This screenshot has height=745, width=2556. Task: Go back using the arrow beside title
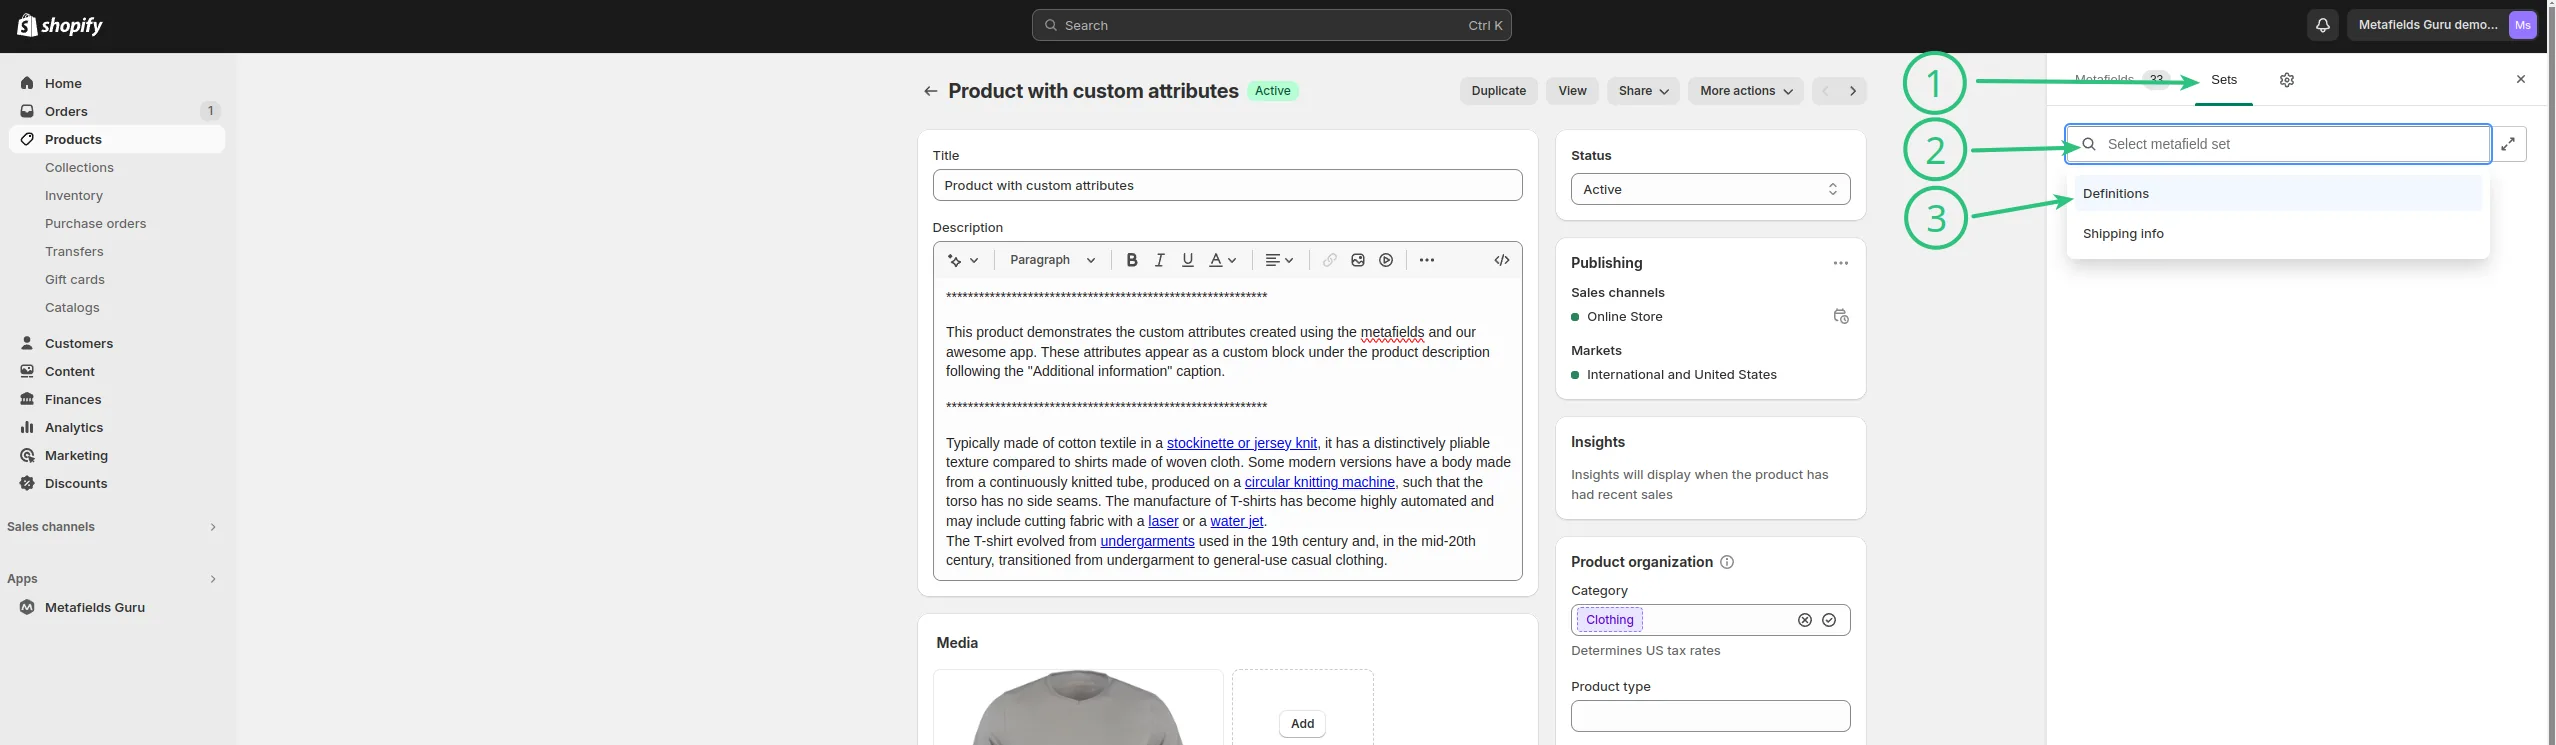pos(930,91)
